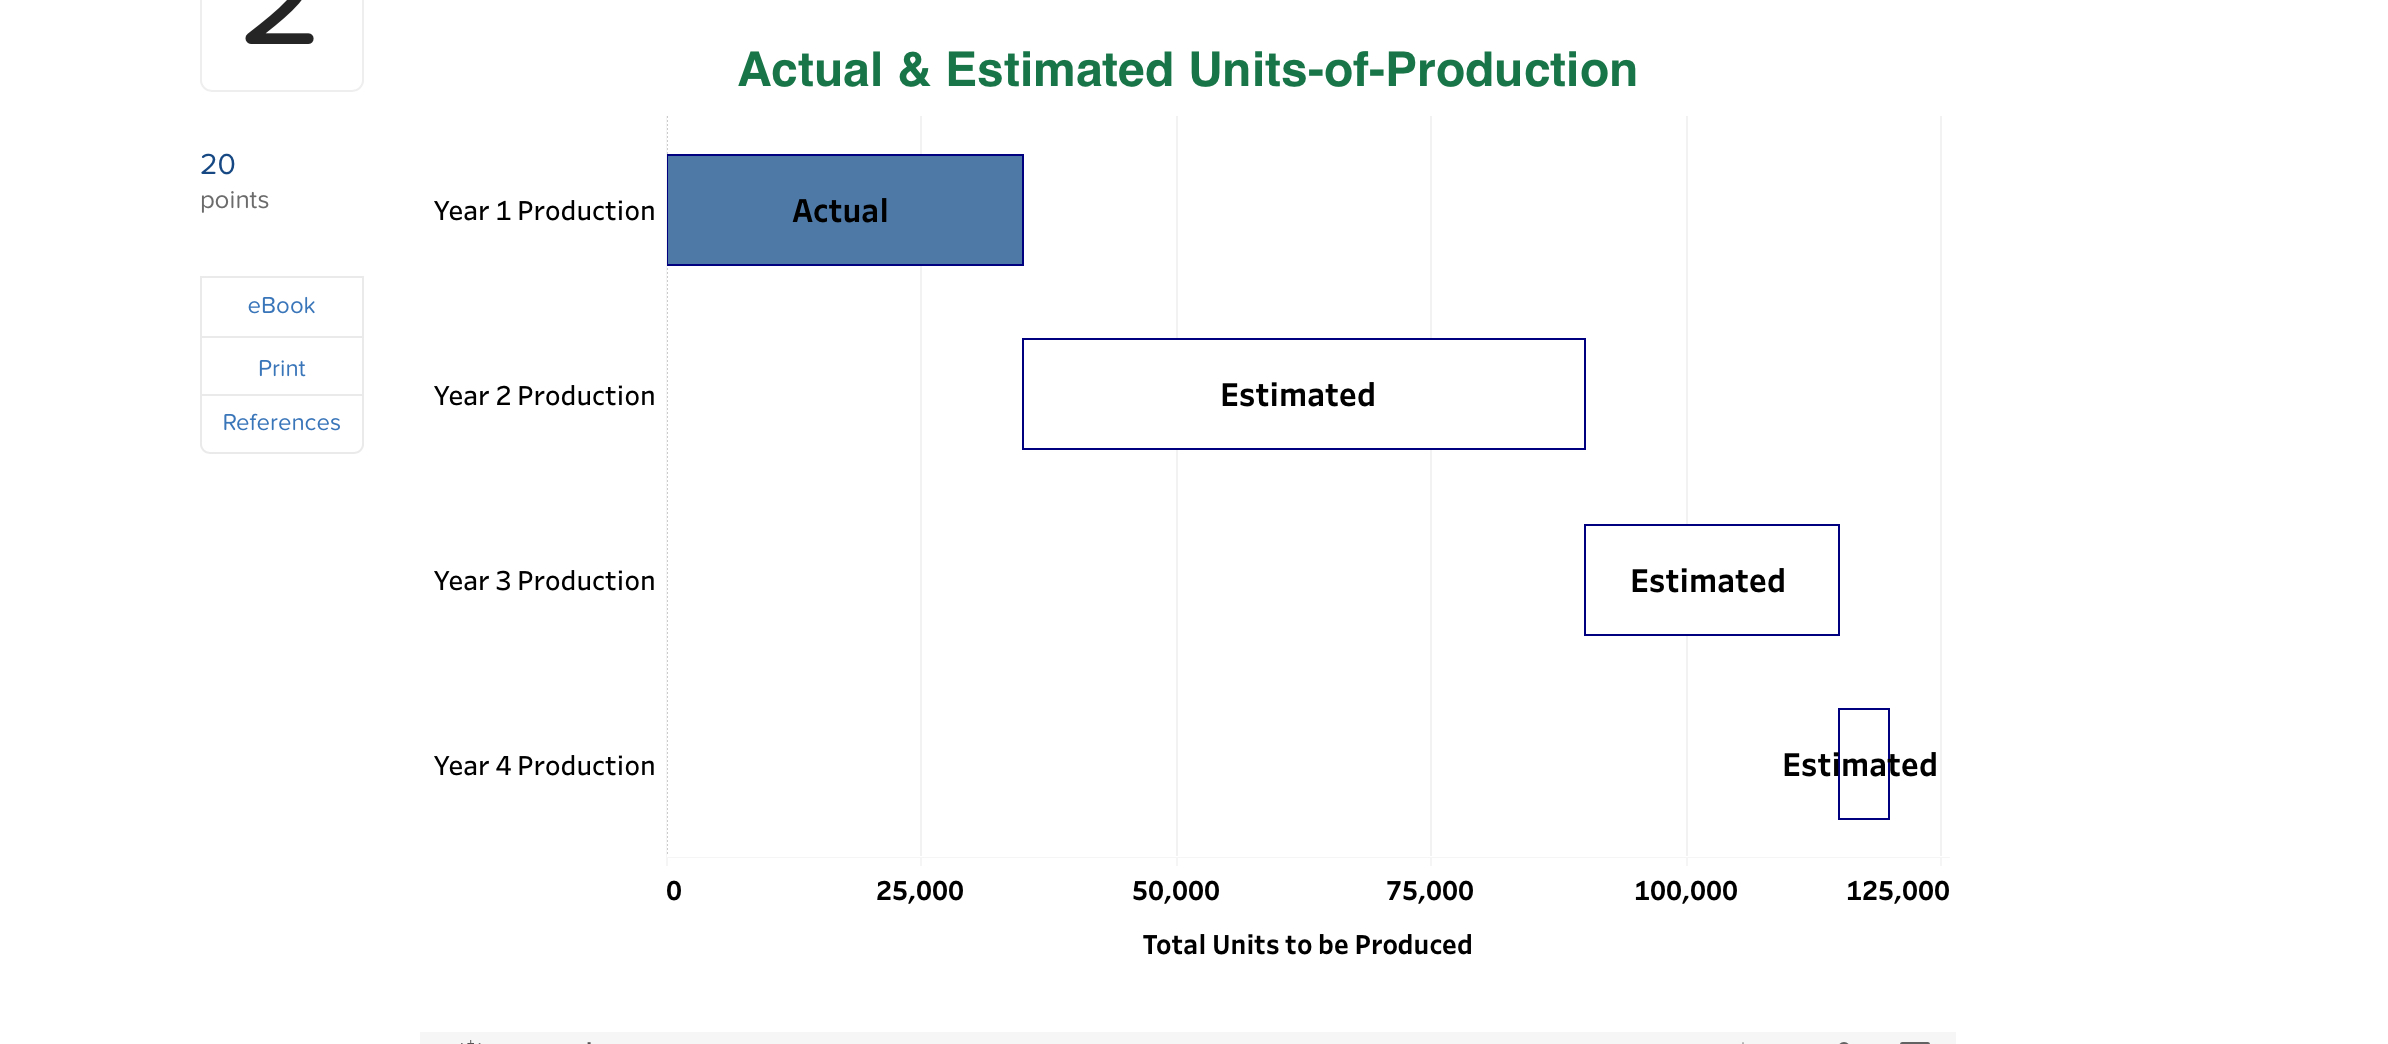Open the References link
This screenshot has width=2388, height=1044.
pos(281,422)
